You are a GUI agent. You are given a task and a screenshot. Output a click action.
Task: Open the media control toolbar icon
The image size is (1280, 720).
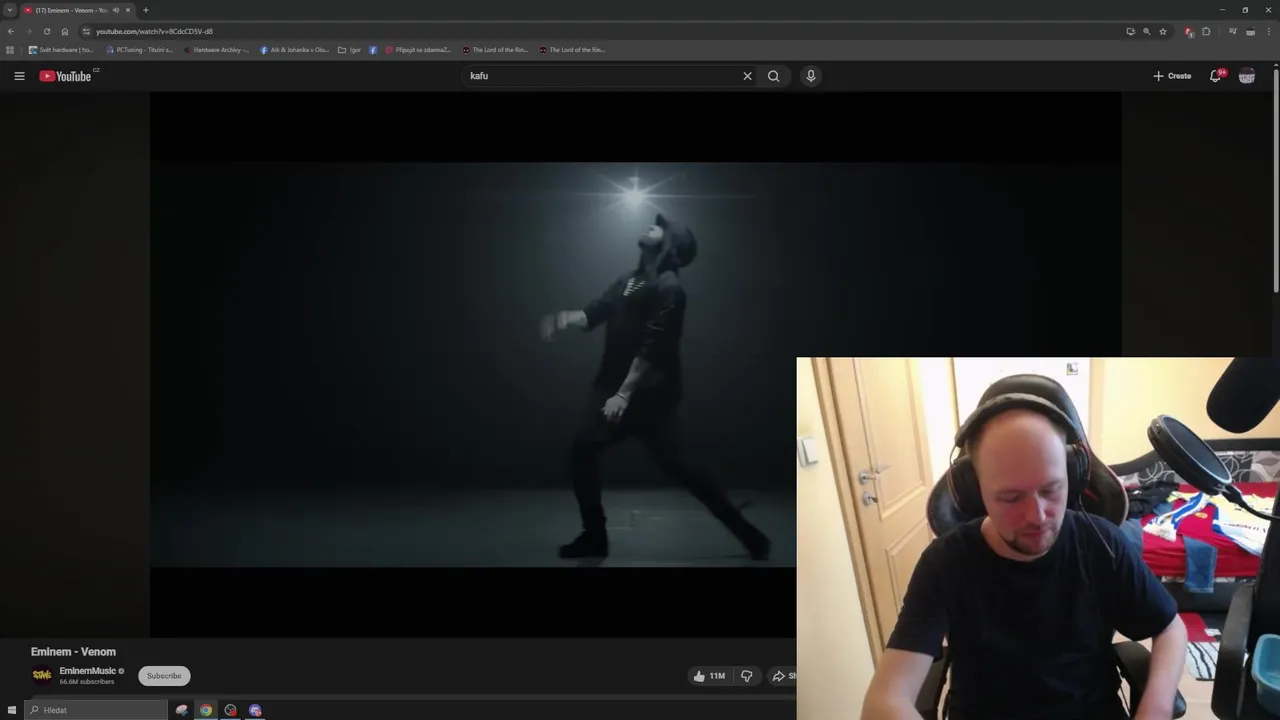1233,31
